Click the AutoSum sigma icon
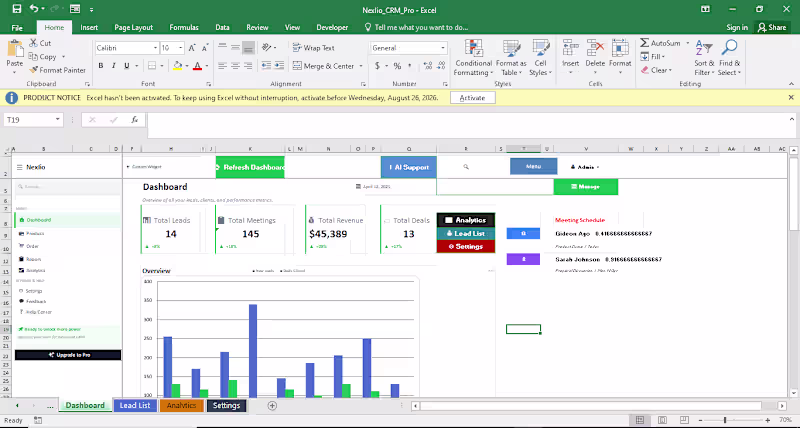This screenshot has height=428, width=800. click(644, 43)
